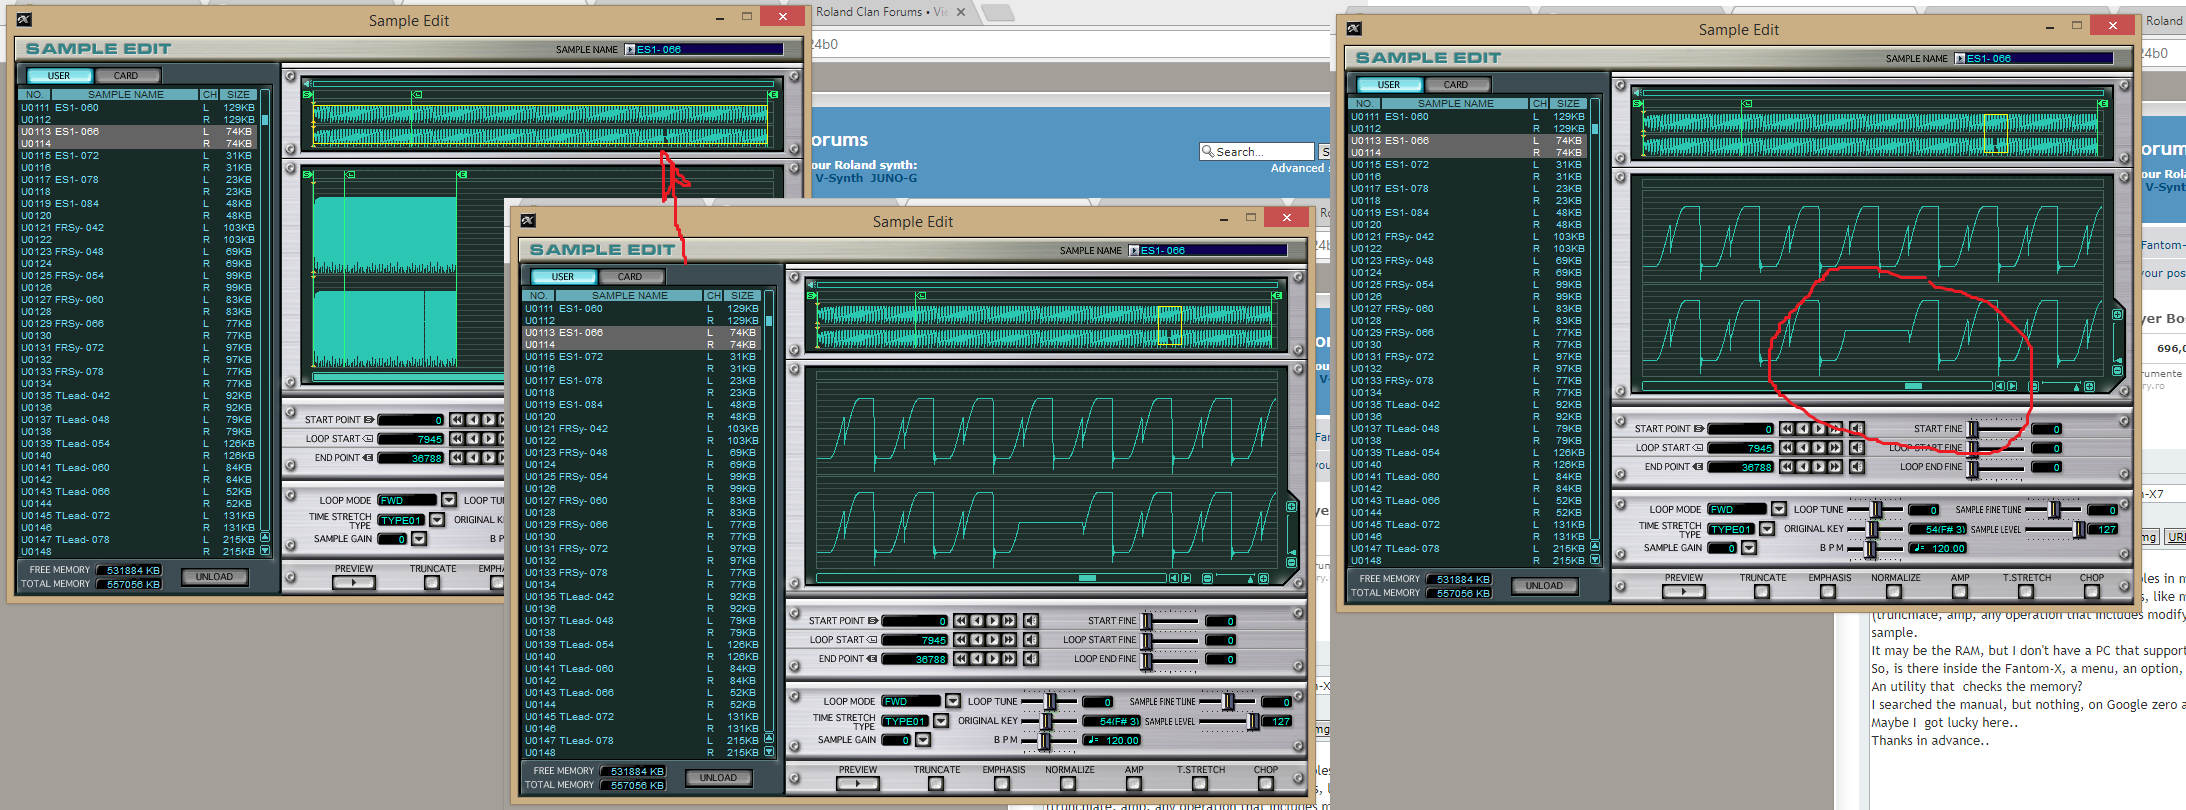The image size is (2186, 810).
Task: Toggle CHOP in right window
Action: [x=2091, y=592]
